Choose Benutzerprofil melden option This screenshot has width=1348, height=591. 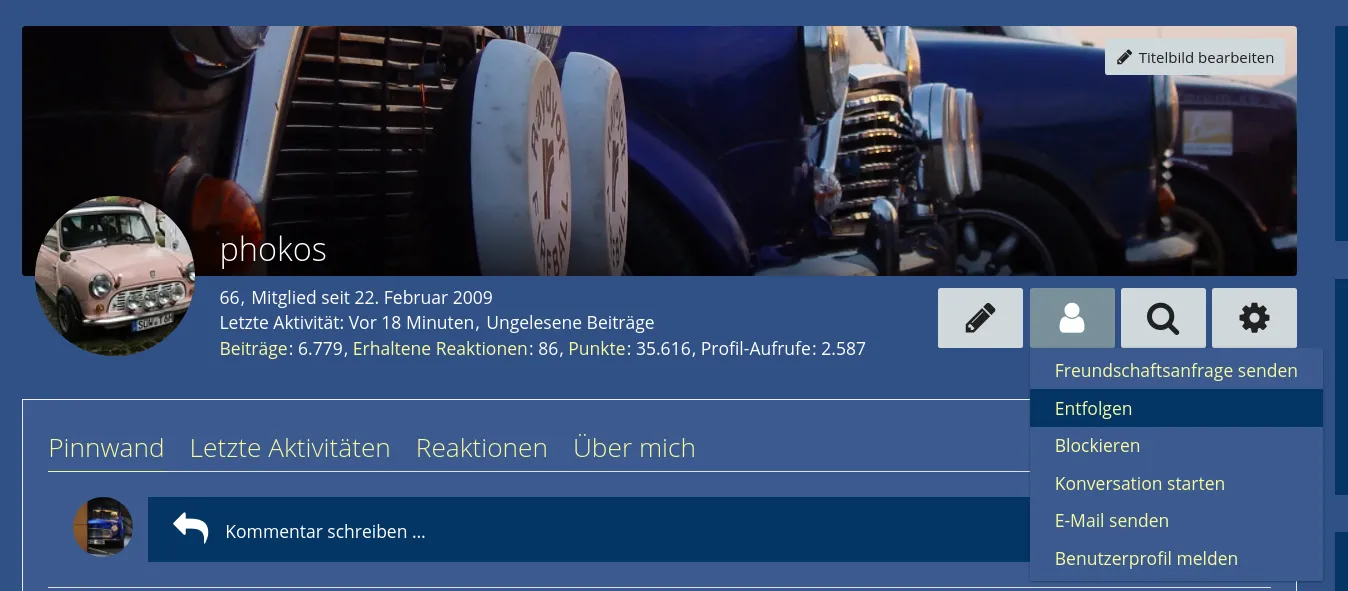pyautogui.click(x=1176, y=558)
